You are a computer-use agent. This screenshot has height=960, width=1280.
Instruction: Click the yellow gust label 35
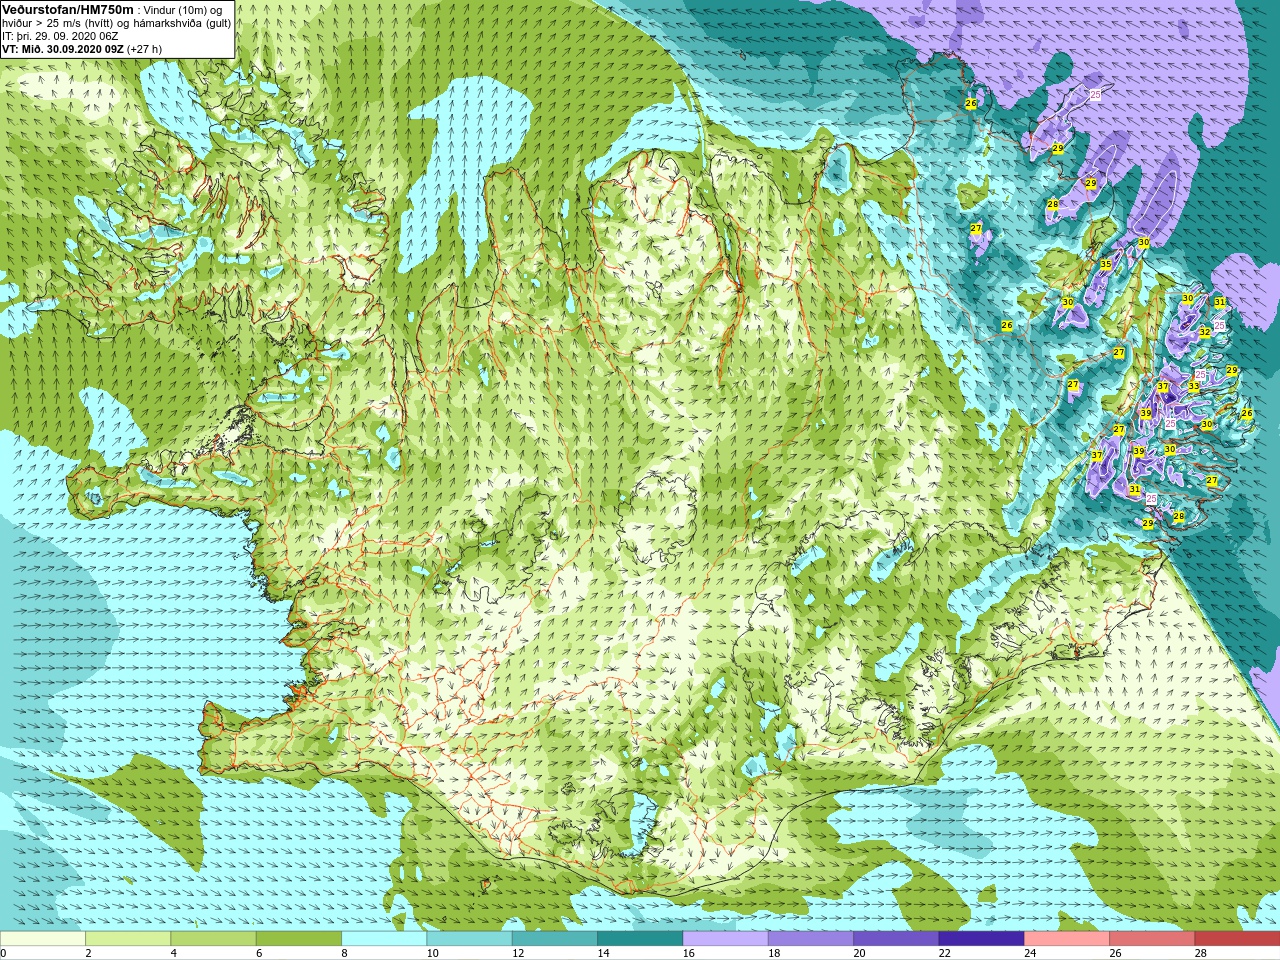[1105, 265]
